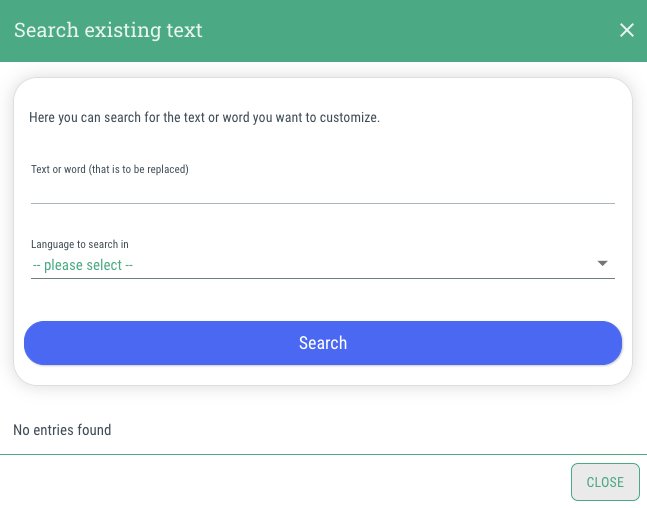Click the blue Search button
Viewport: 647px width, 508px height.
323,343
